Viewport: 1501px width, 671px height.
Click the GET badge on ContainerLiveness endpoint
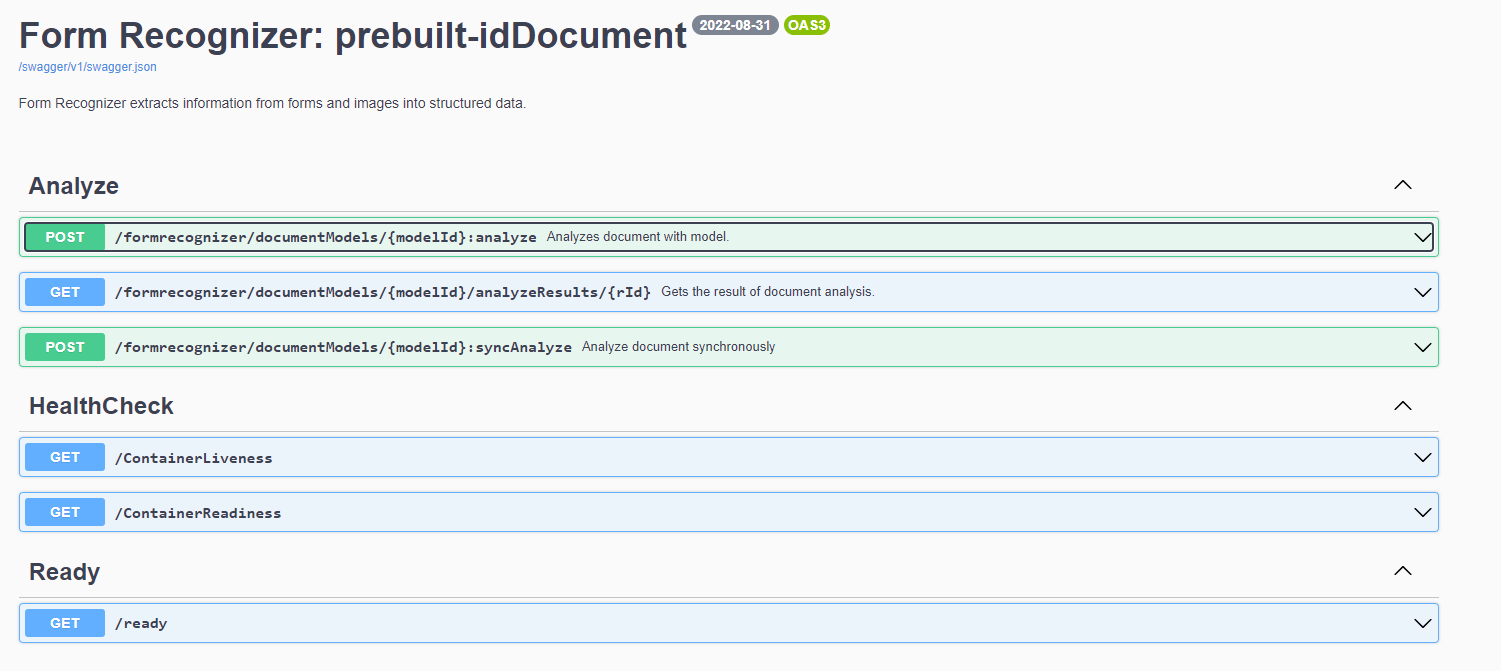point(64,457)
